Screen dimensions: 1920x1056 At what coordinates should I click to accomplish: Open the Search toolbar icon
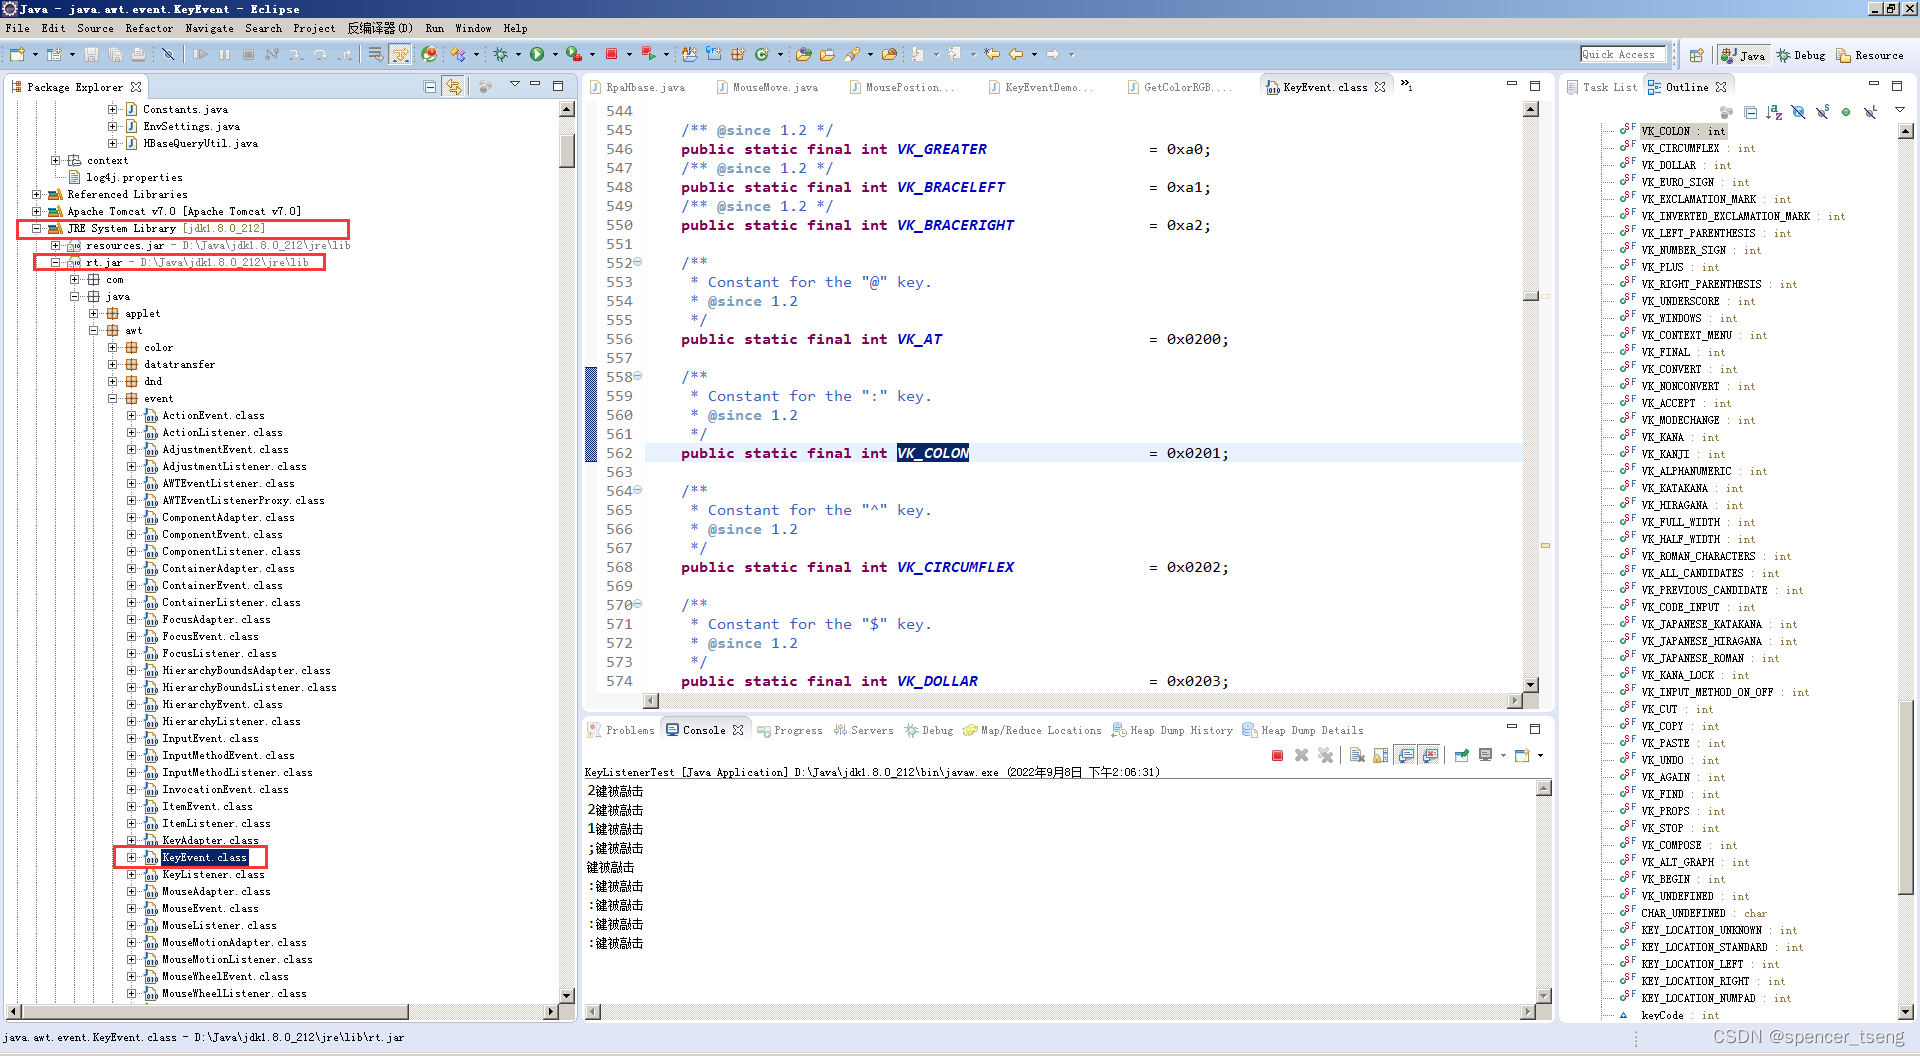(852, 55)
